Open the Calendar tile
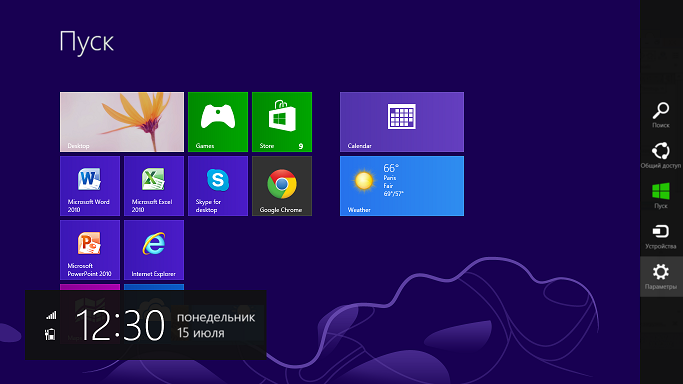Screen dimensions: 683x384 tap(402, 122)
